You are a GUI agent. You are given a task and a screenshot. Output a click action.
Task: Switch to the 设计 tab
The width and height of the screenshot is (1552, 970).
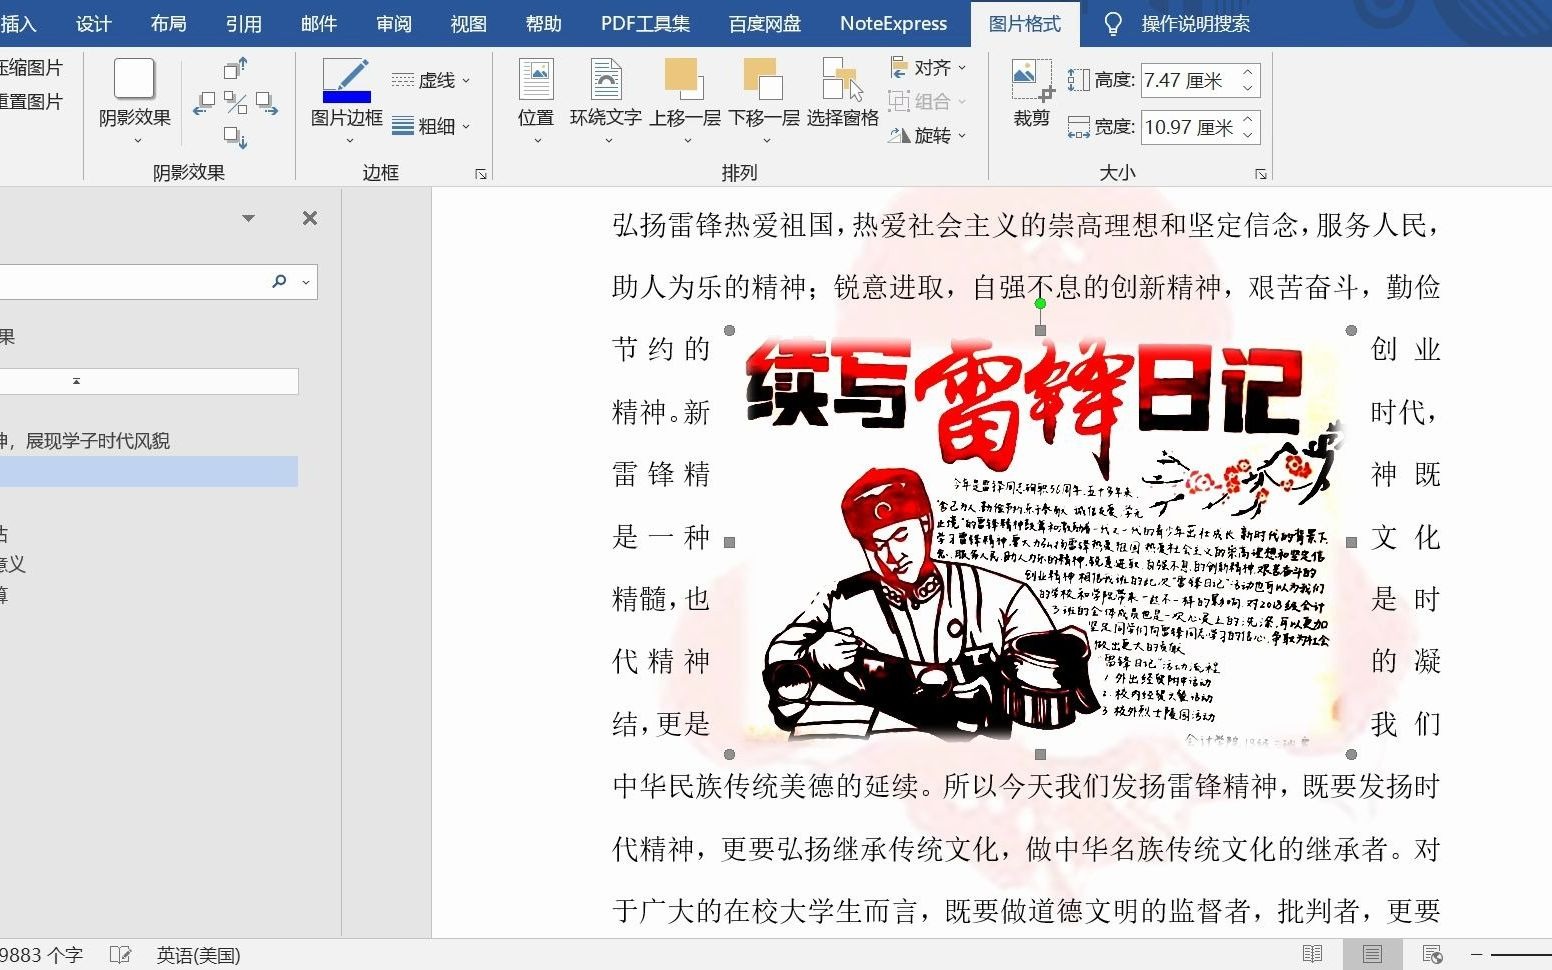pyautogui.click(x=94, y=23)
